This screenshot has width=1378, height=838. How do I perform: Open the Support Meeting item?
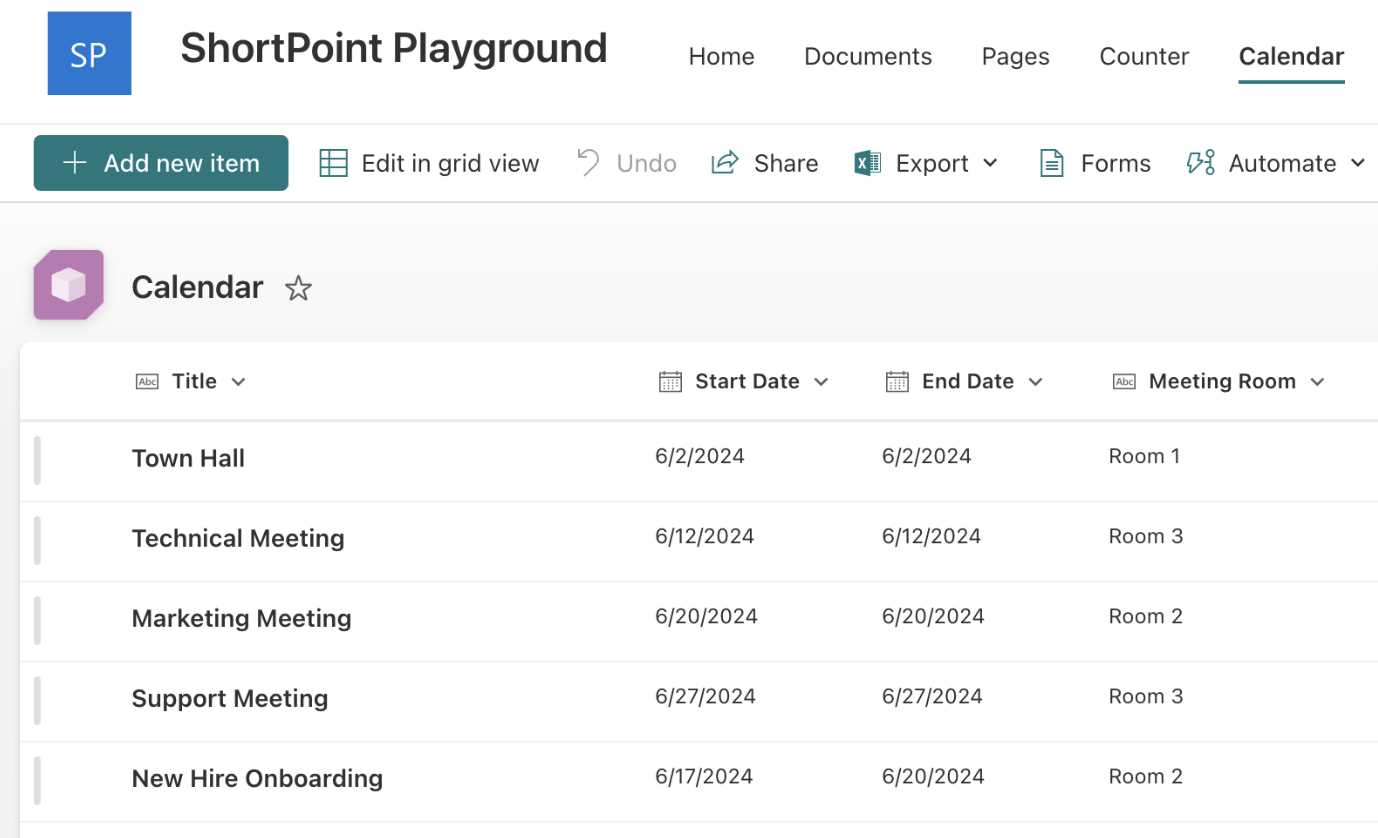[230, 698]
